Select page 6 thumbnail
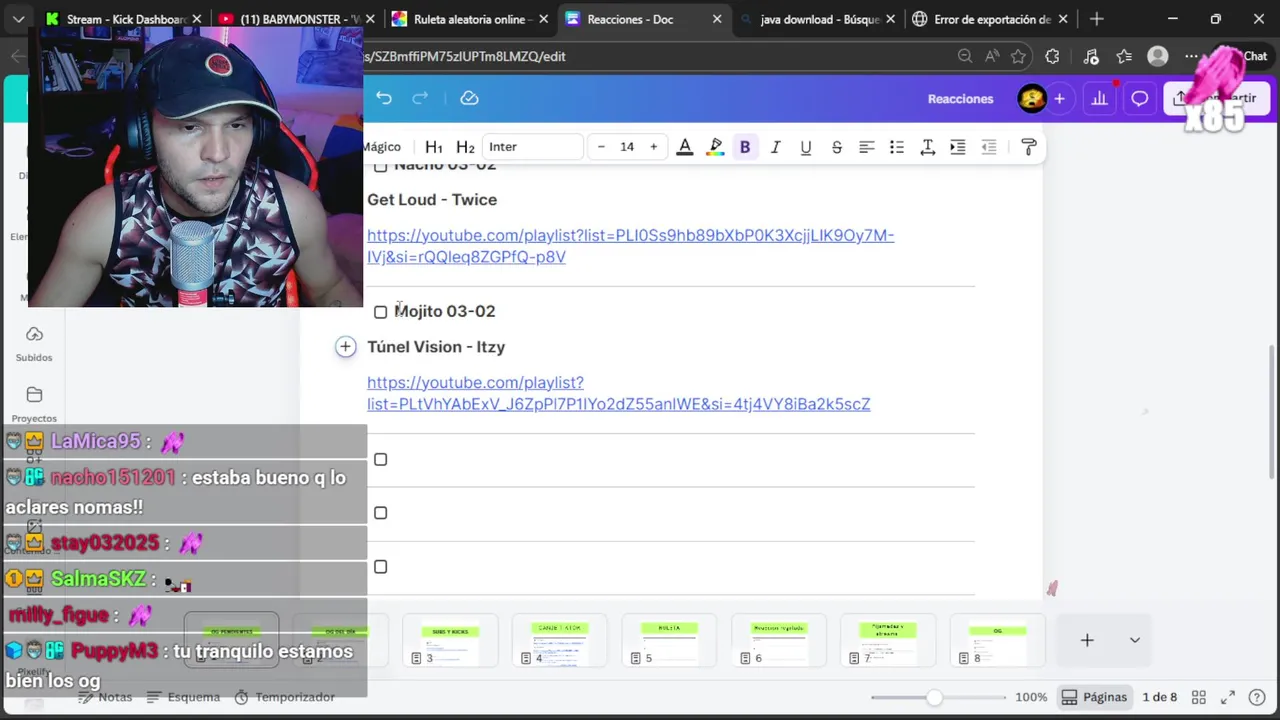1280x720 pixels. click(779, 640)
